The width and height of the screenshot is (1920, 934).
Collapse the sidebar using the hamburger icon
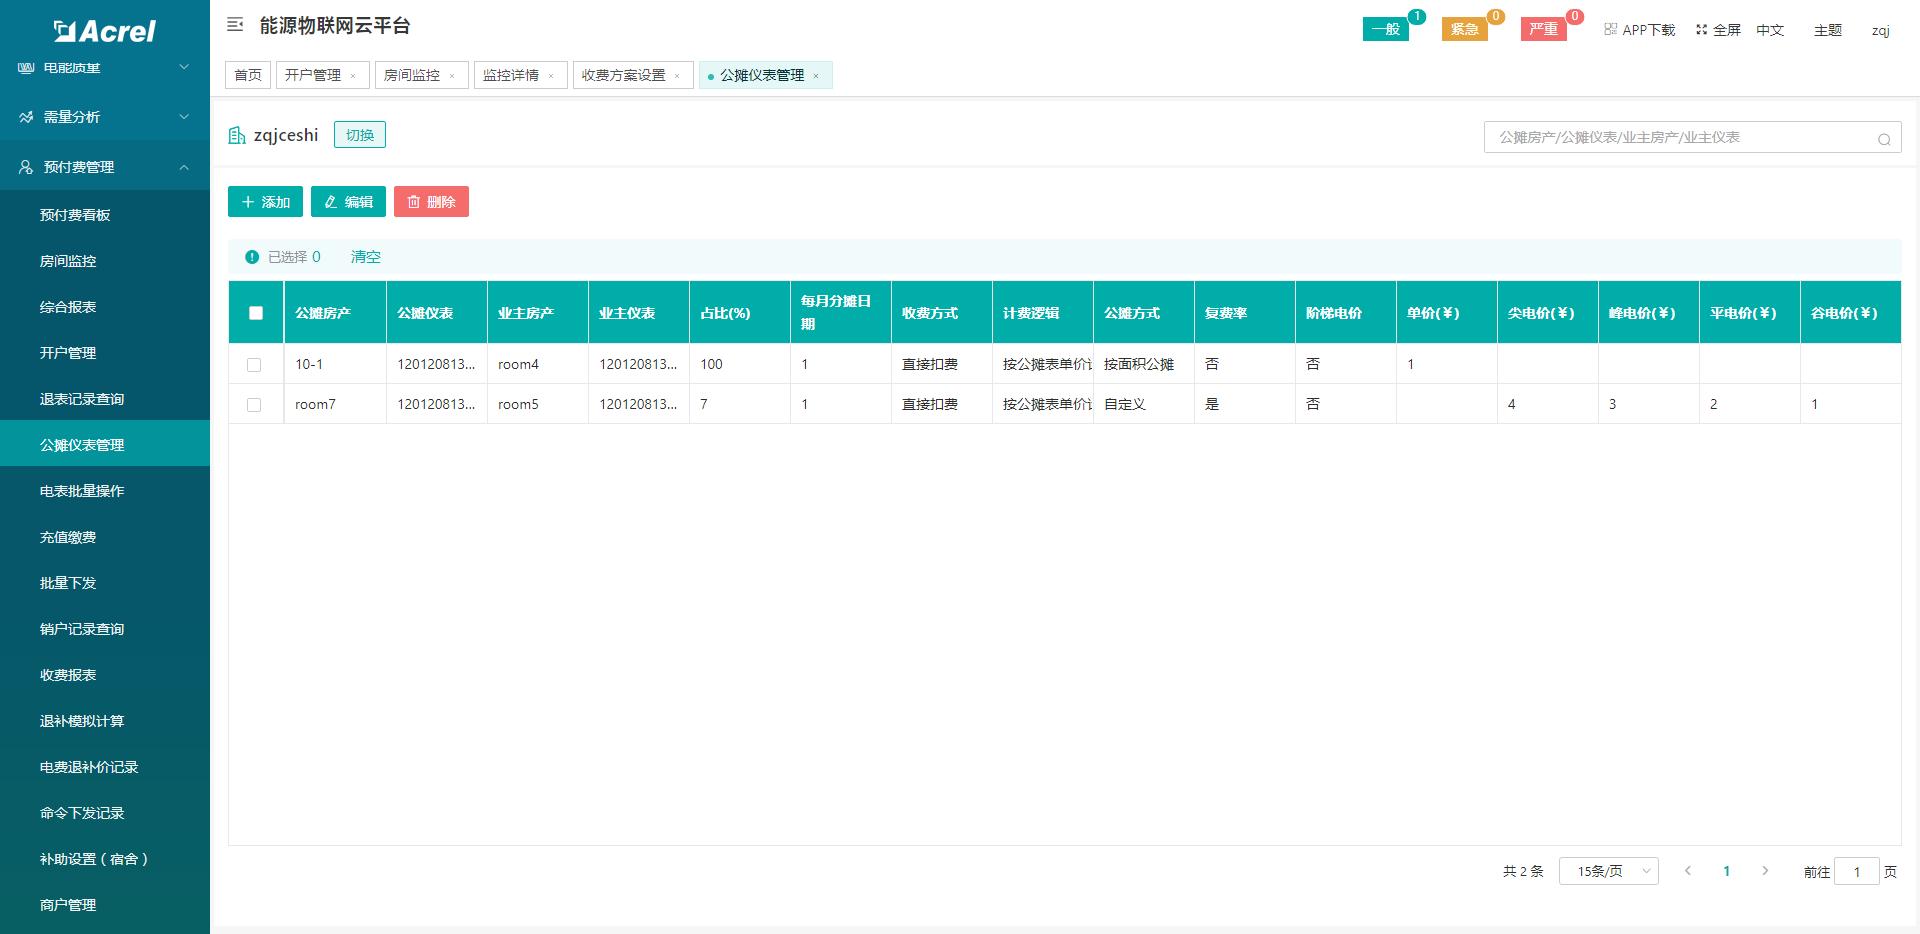click(x=234, y=25)
